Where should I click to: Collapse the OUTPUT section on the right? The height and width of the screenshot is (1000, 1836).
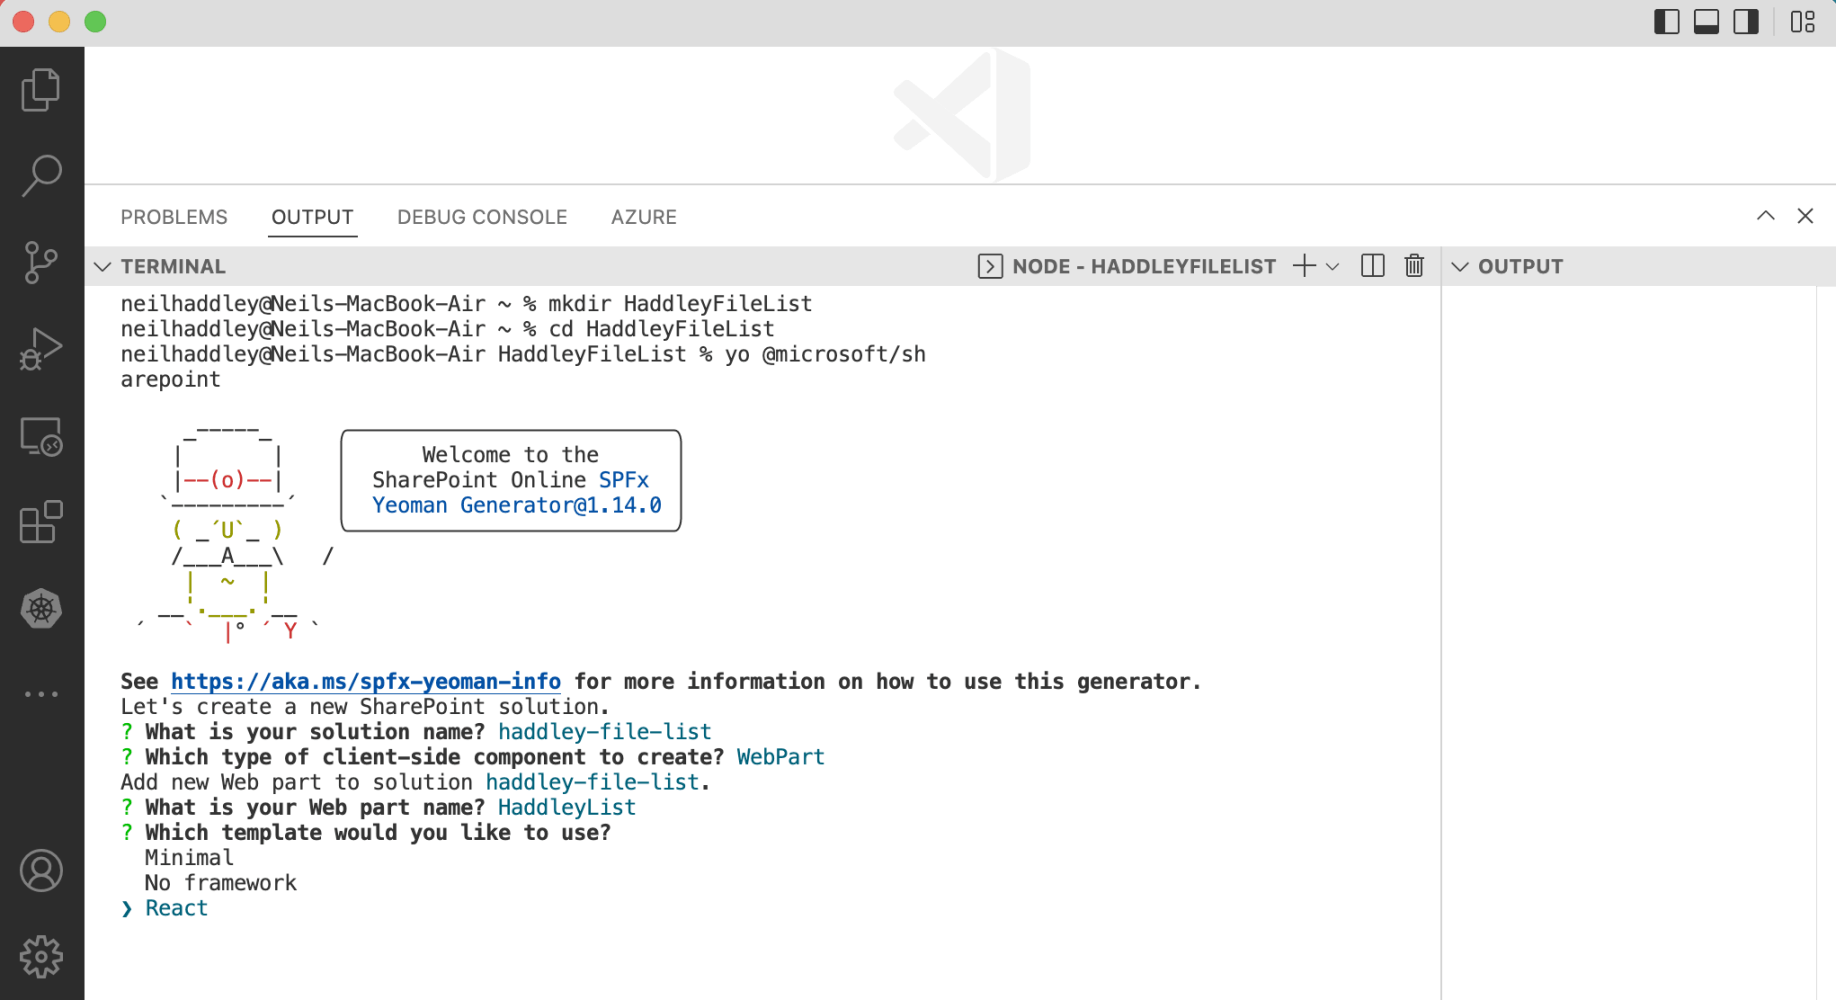click(1460, 267)
